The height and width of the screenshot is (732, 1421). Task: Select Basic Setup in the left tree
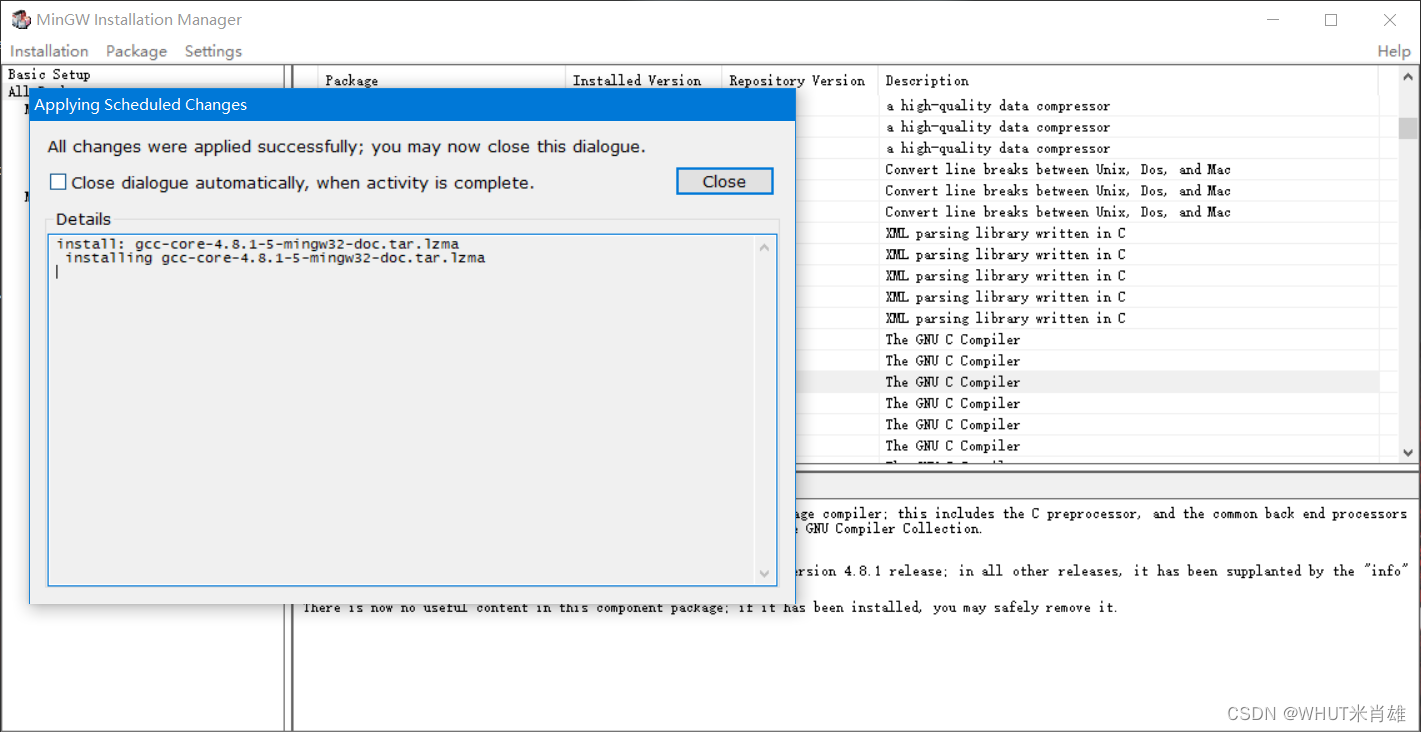point(49,74)
